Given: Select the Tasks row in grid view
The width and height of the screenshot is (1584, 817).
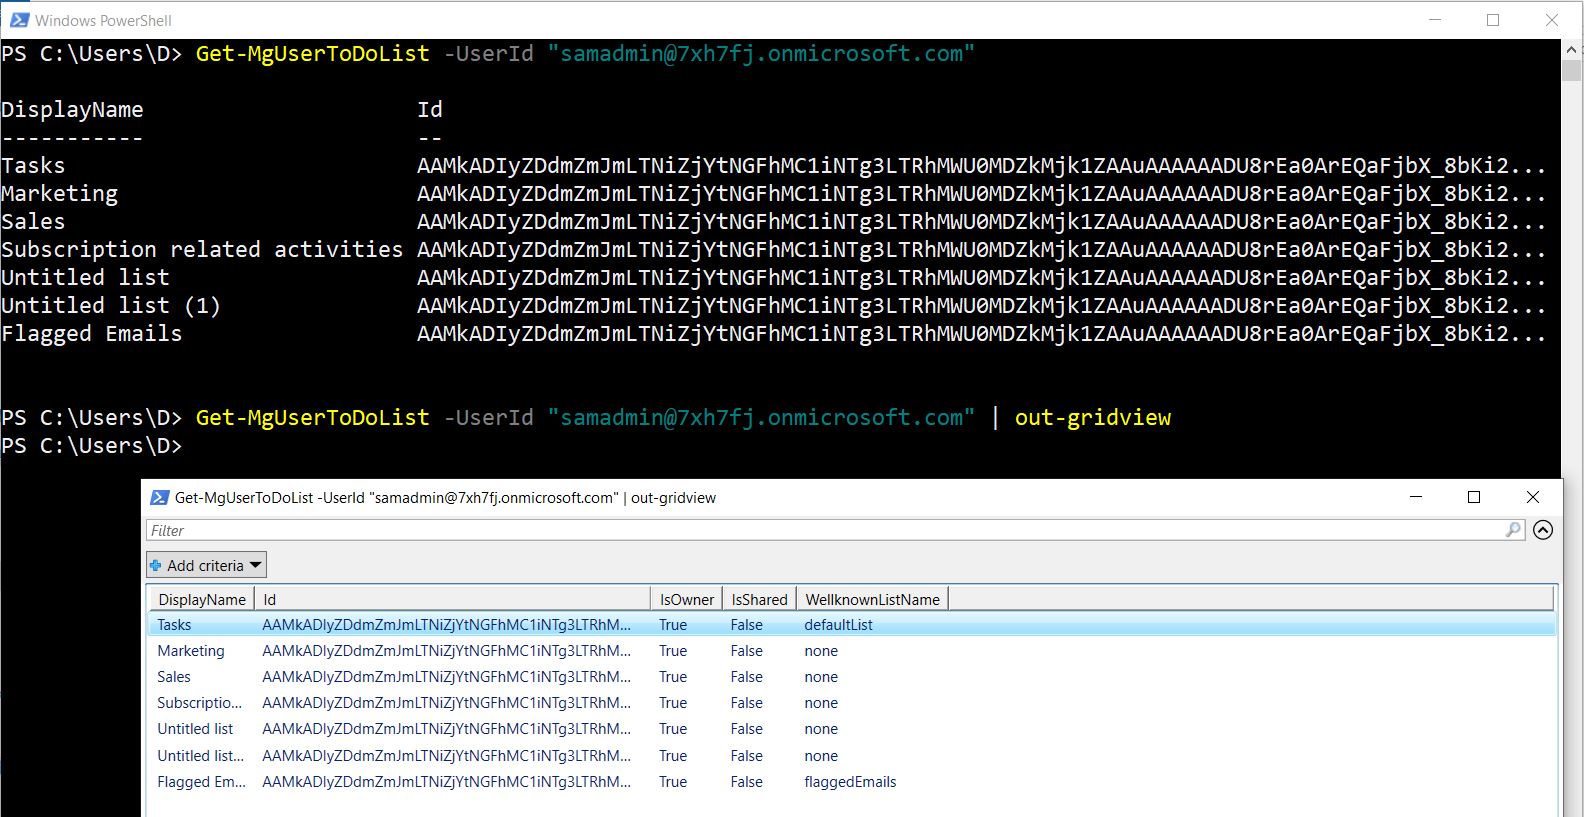Looking at the screenshot, I should (852, 624).
